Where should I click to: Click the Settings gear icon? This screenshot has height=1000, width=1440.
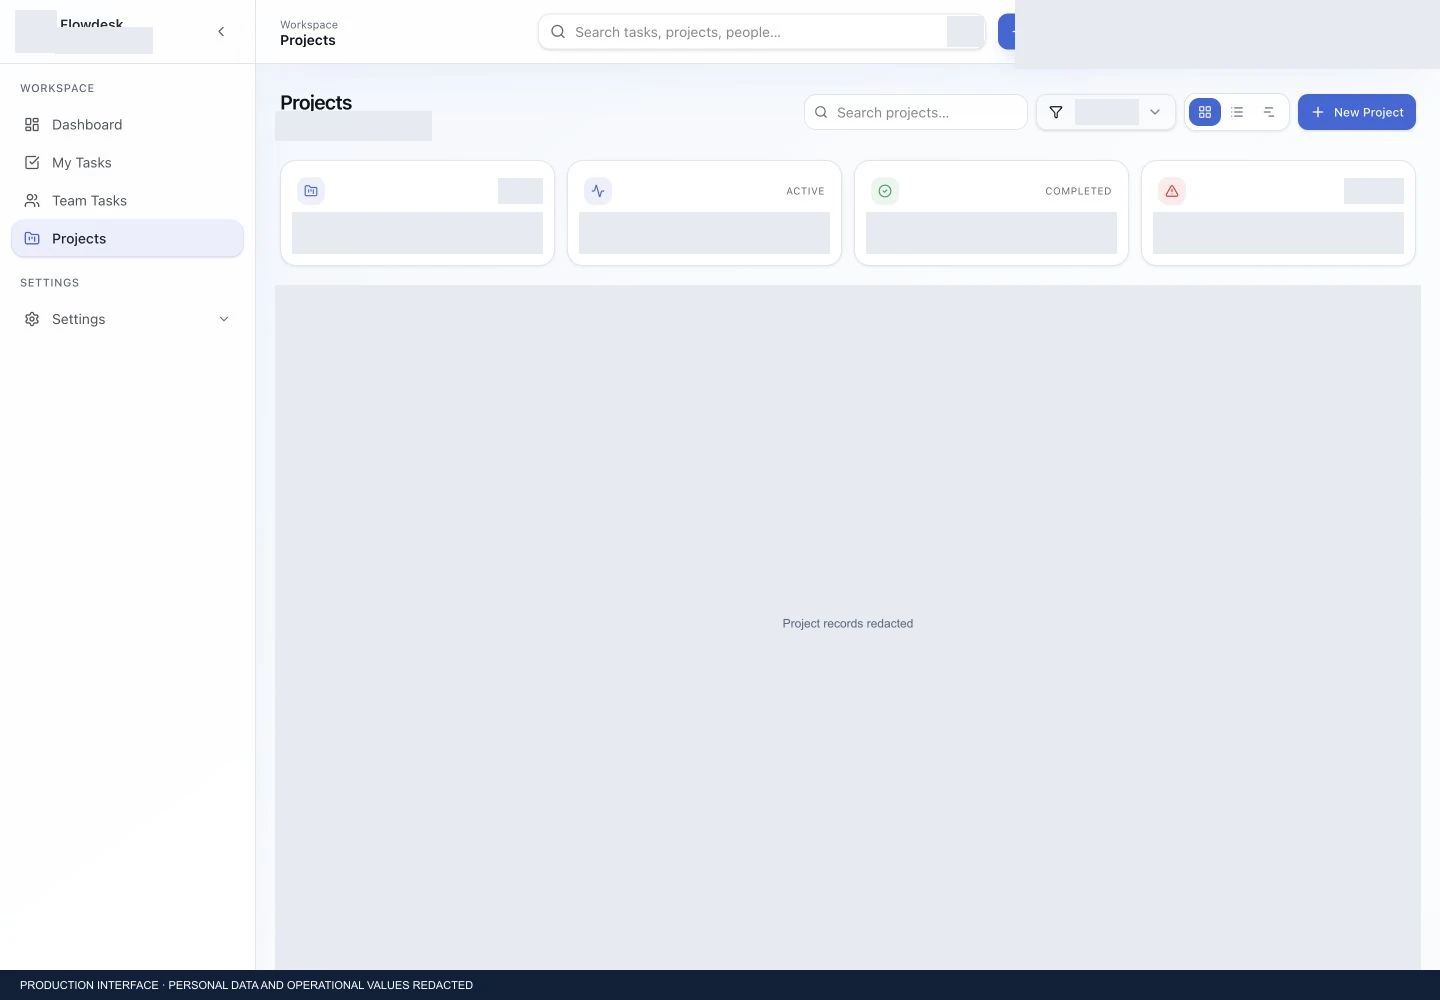tap(32, 319)
